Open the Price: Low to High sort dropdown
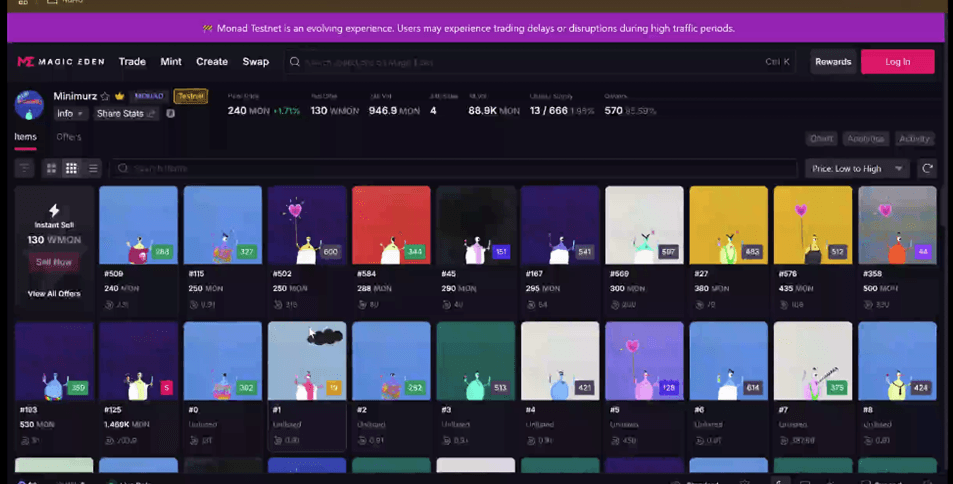The height and width of the screenshot is (484, 953). click(x=857, y=168)
